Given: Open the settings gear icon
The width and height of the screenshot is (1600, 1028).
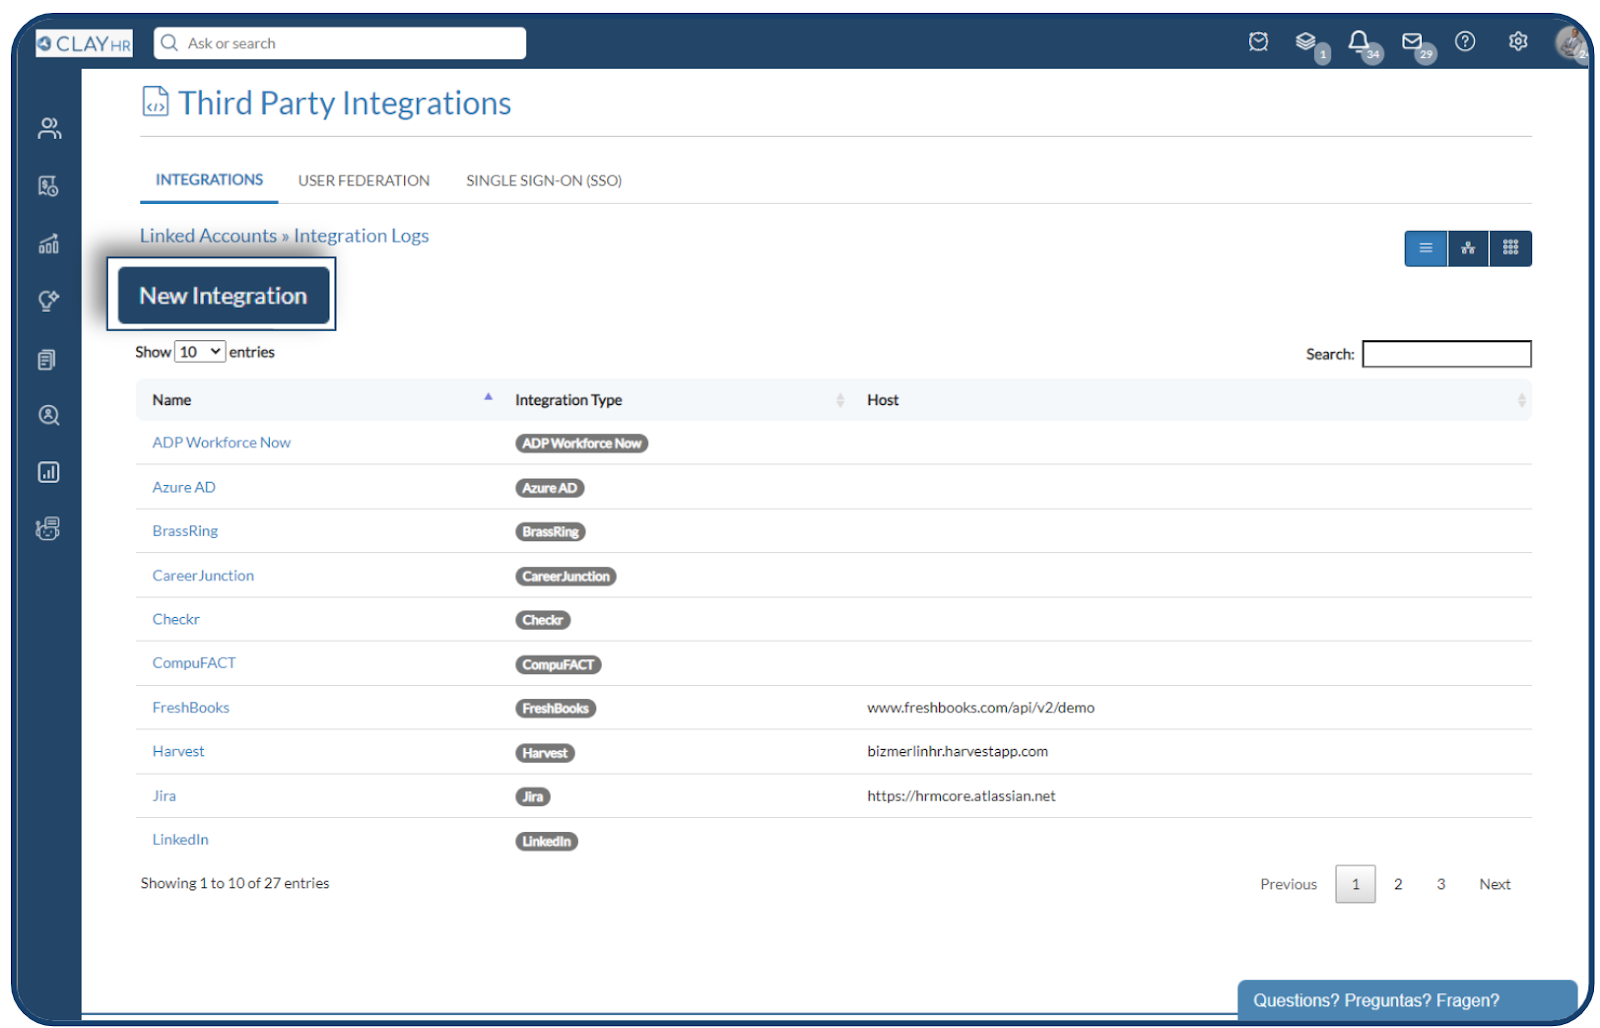Looking at the screenshot, I should 1517,41.
